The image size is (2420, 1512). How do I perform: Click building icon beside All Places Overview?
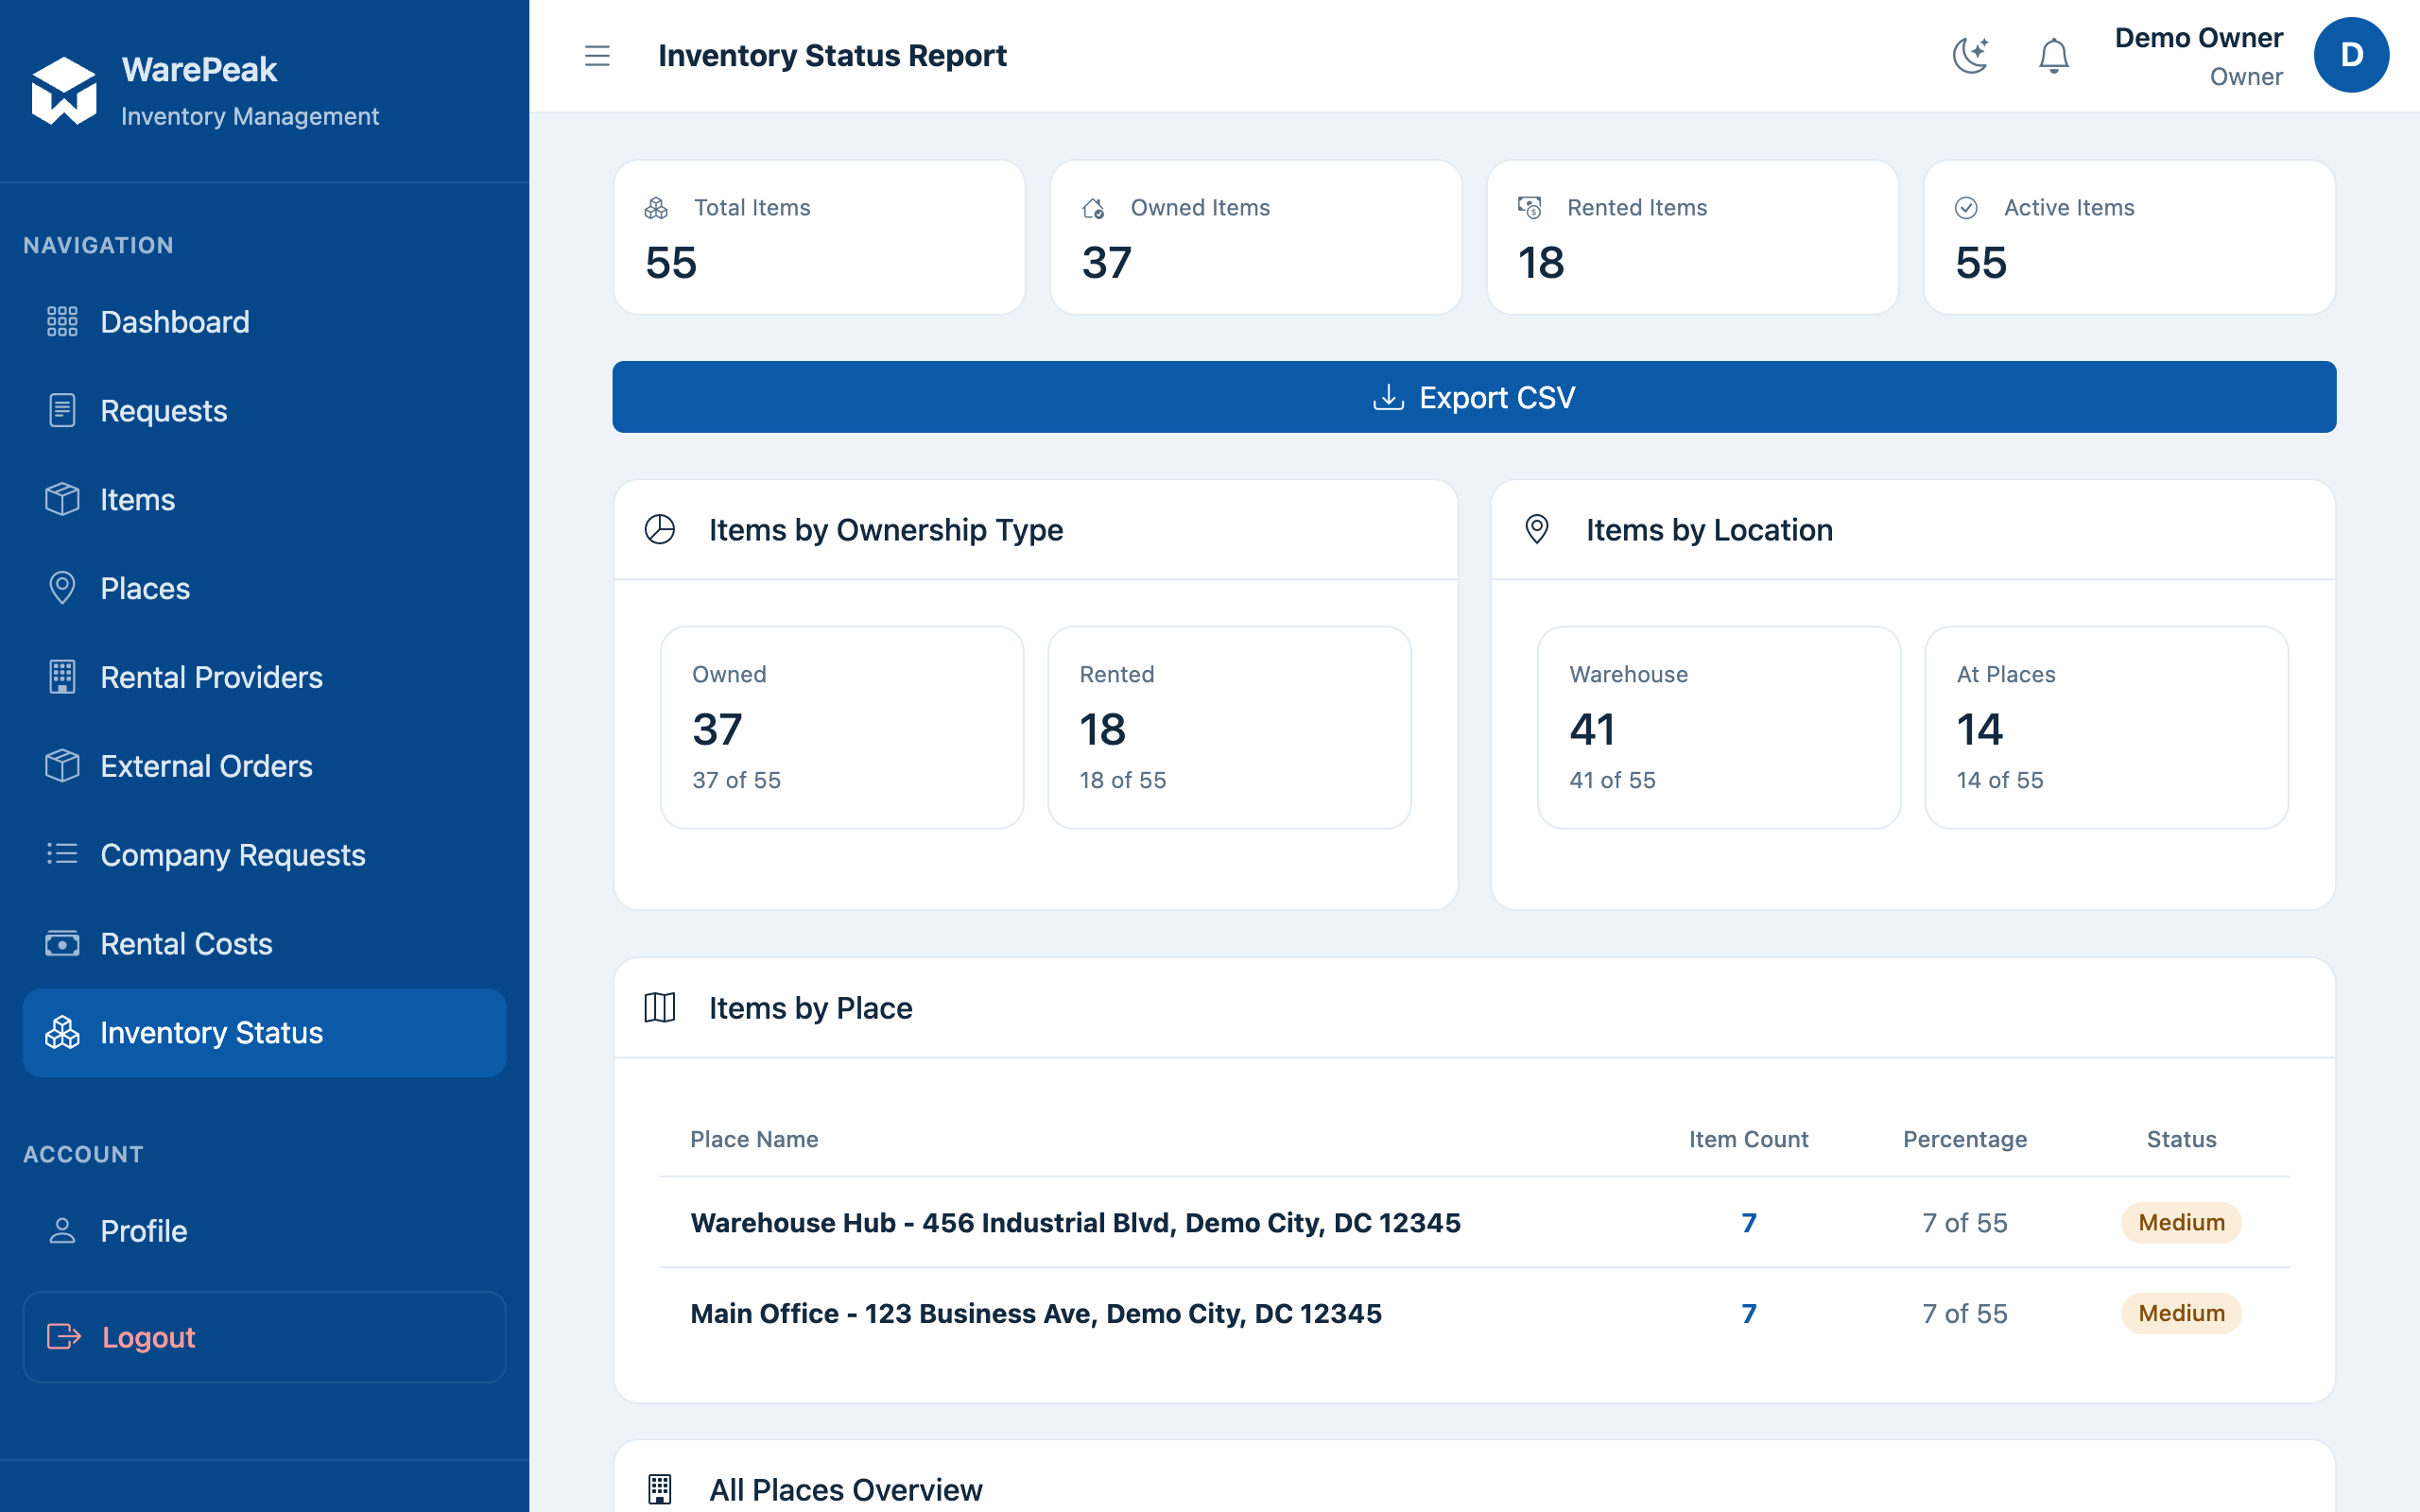(660, 1489)
